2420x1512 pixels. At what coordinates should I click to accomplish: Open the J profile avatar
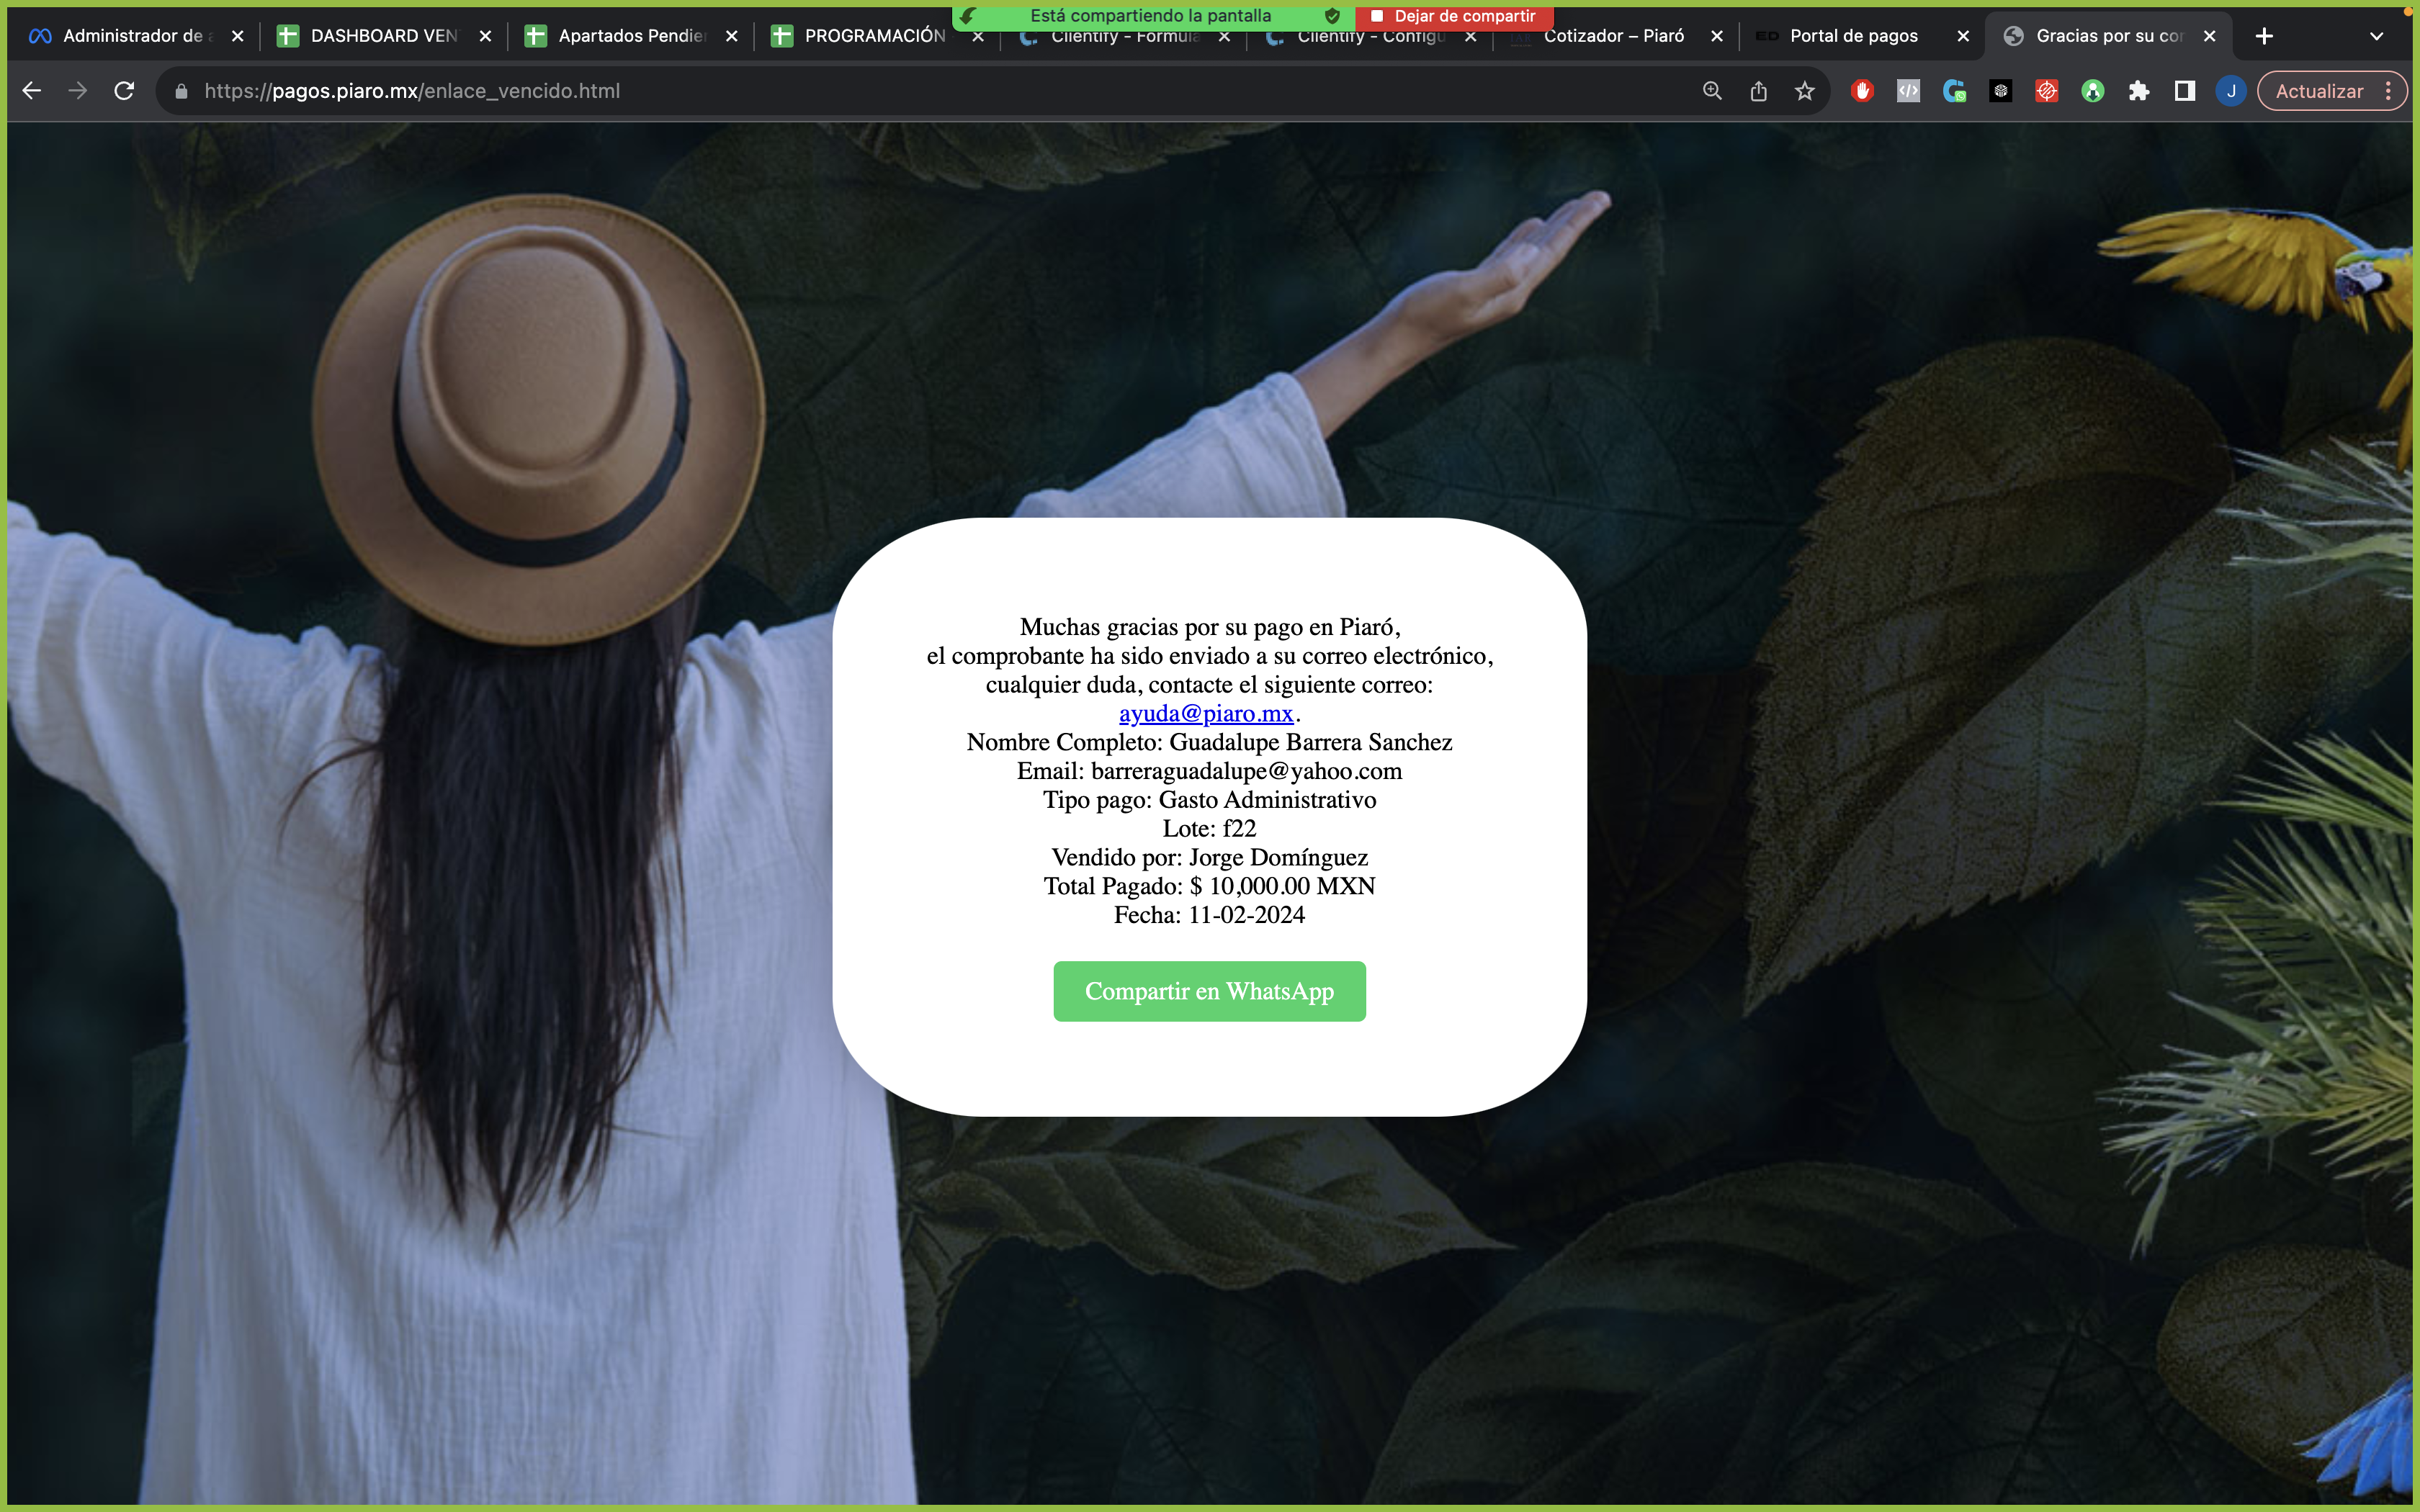coord(2230,91)
